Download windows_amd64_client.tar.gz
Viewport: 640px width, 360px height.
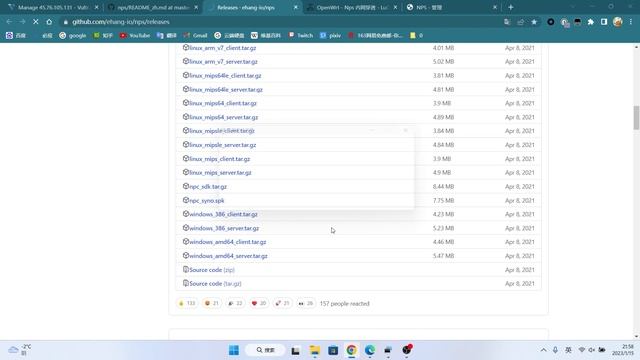pyautogui.click(x=227, y=242)
